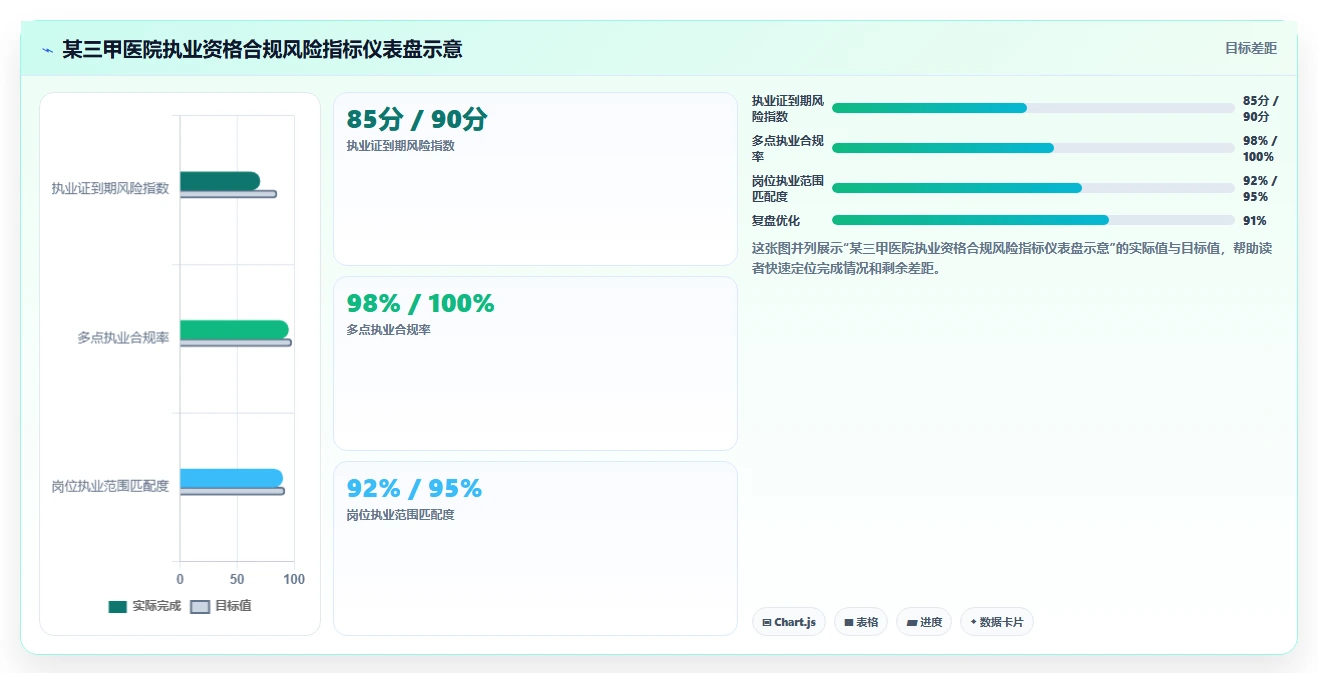Select the 数据卡片 tag chip

click(x=997, y=622)
